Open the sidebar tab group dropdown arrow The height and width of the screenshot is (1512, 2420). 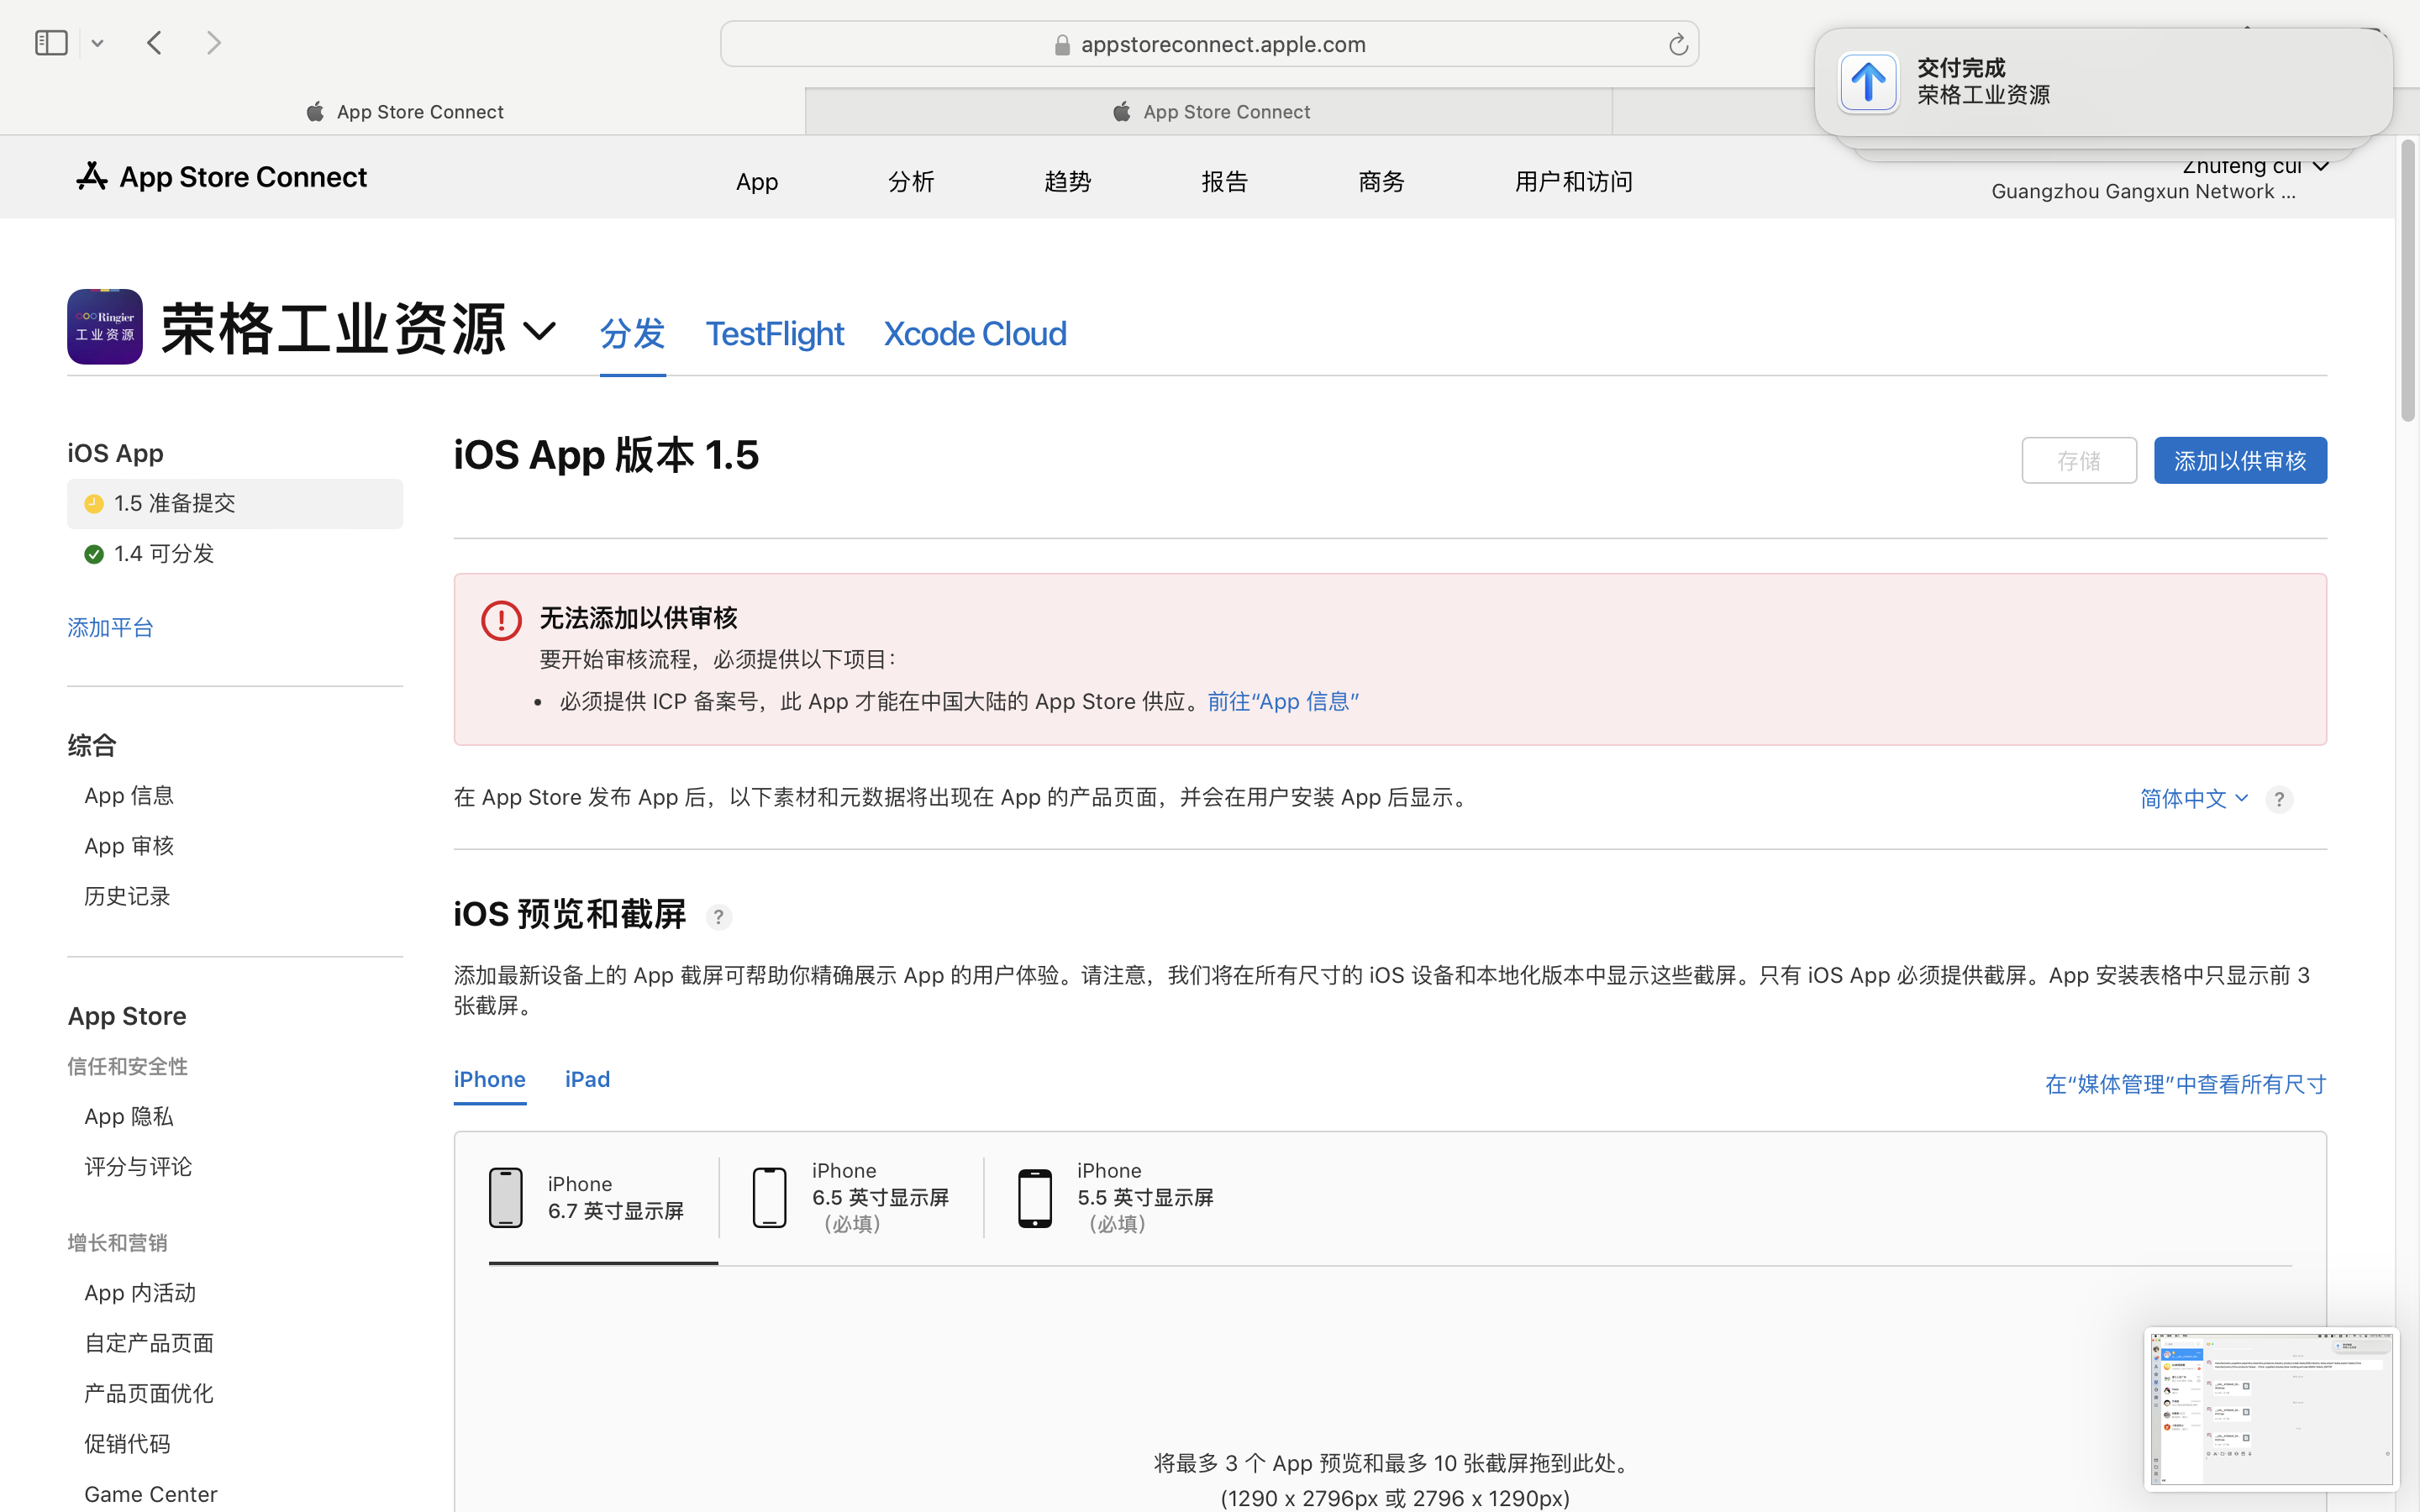[97, 43]
